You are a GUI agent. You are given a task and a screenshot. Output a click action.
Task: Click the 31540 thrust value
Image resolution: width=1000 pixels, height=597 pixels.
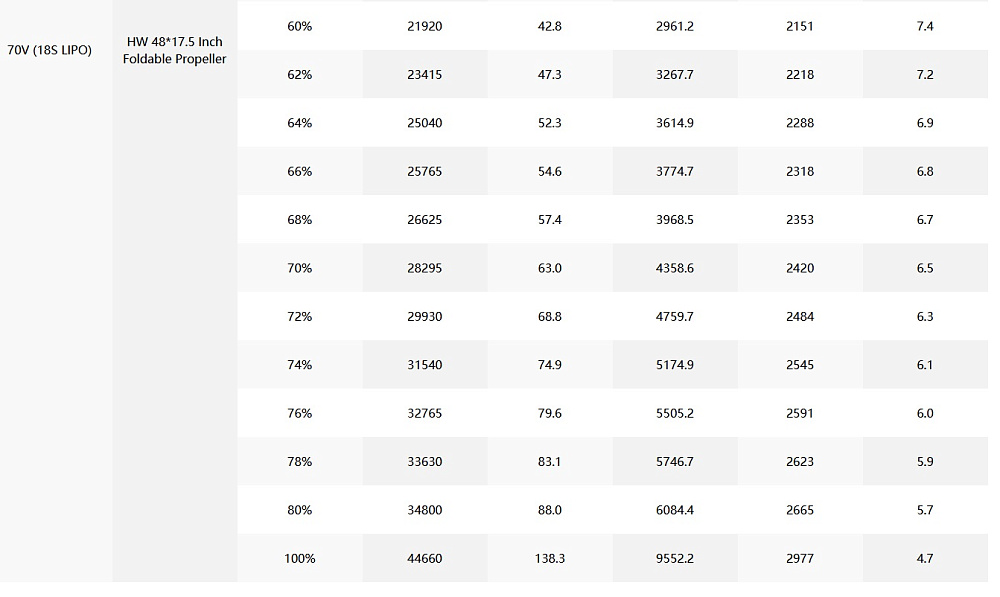point(424,365)
